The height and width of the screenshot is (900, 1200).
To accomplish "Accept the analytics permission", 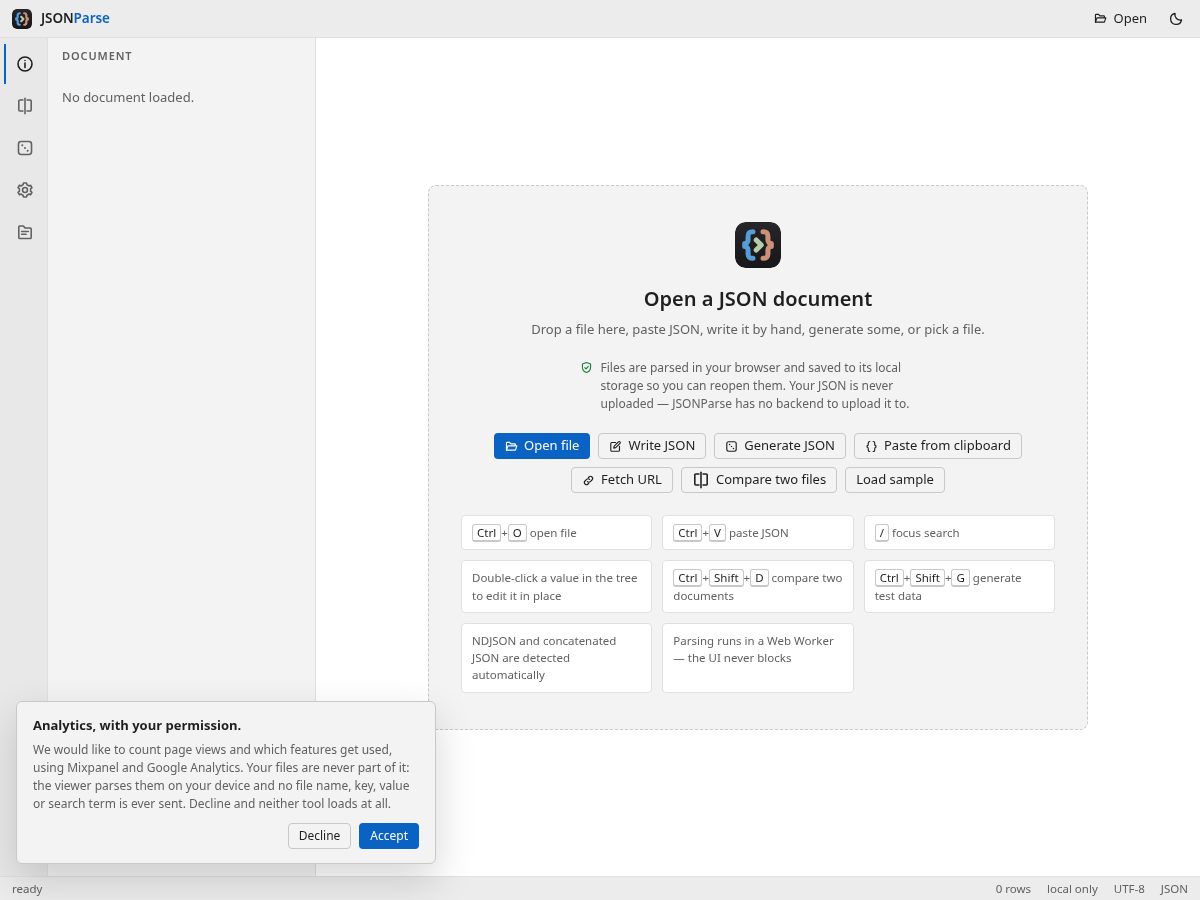I will pos(389,836).
